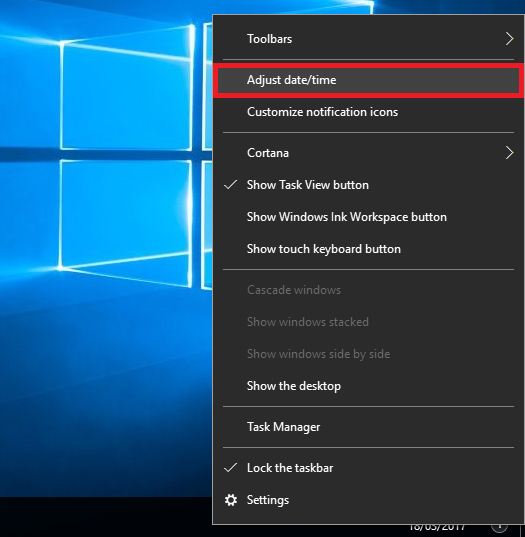The image size is (525, 537).
Task: Click the Toolbars menu label
Action: [270, 39]
